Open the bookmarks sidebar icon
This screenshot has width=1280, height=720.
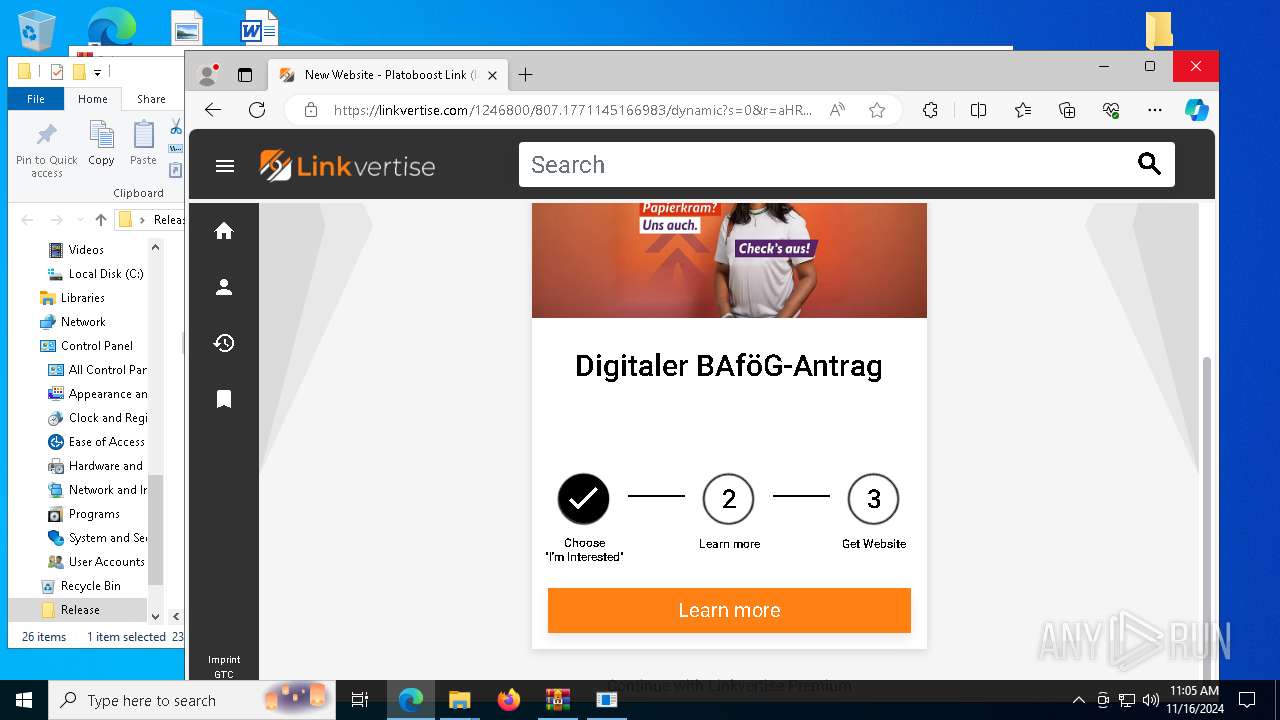224,399
